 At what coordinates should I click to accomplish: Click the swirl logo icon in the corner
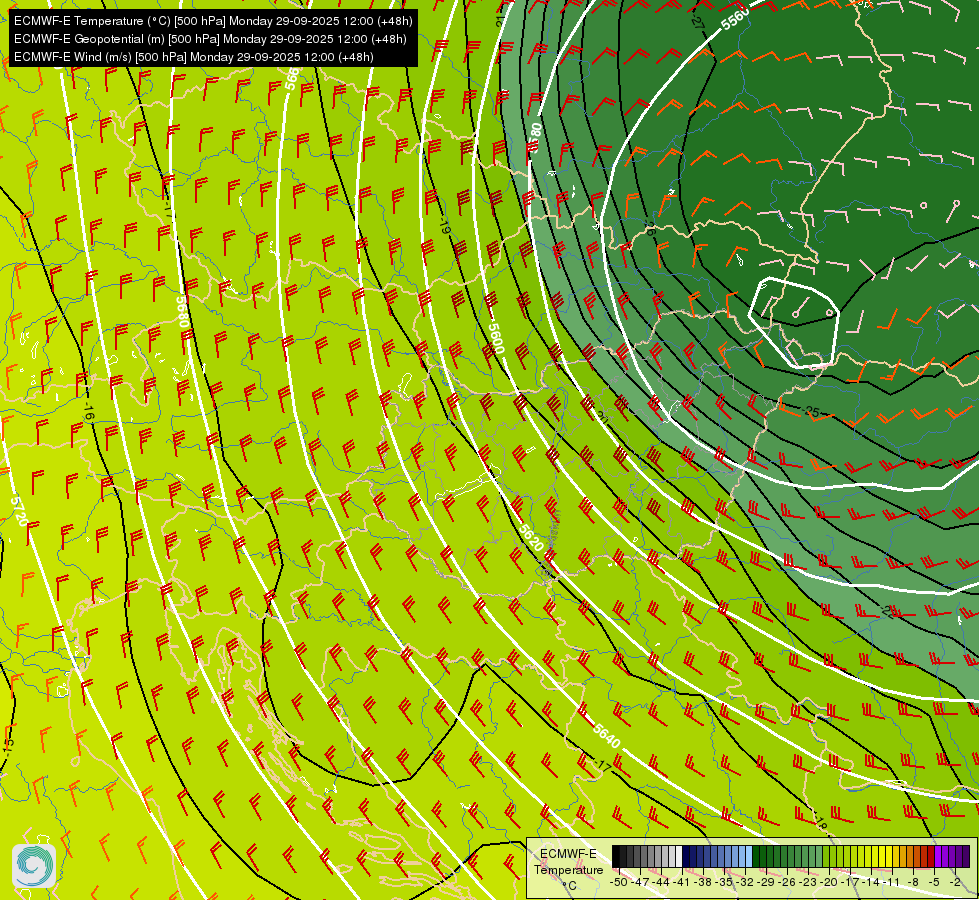pyautogui.click(x=34, y=866)
